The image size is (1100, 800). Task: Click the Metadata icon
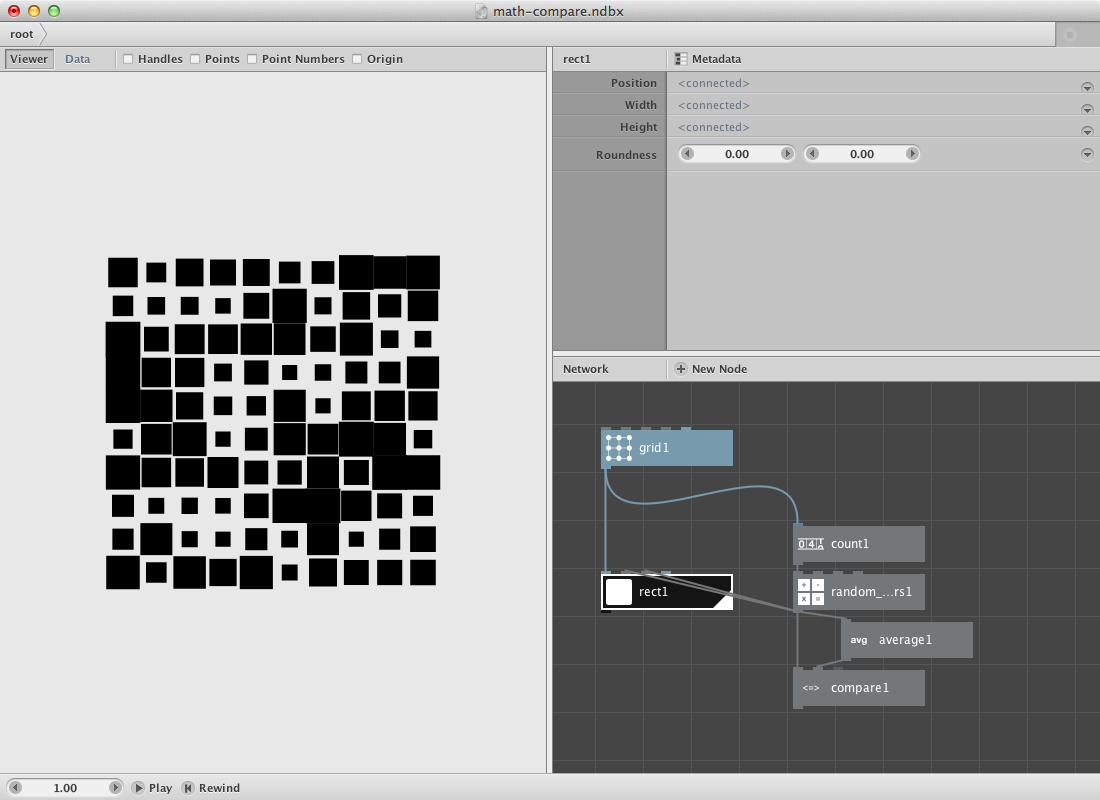click(x=681, y=59)
